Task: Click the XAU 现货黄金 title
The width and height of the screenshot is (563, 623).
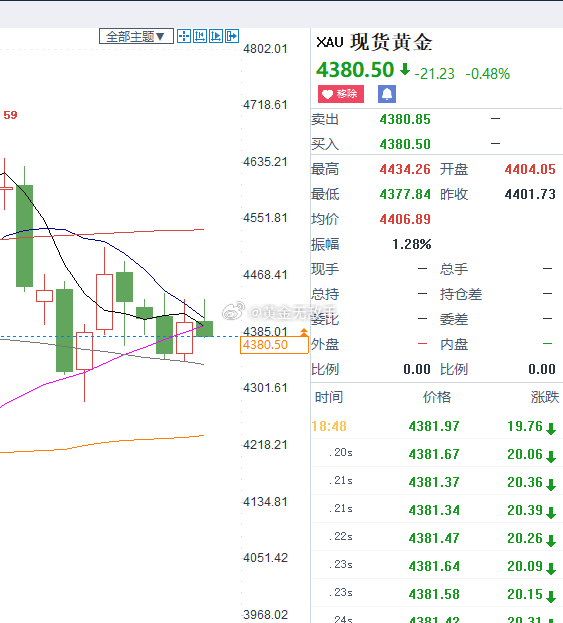Action: click(x=374, y=42)
